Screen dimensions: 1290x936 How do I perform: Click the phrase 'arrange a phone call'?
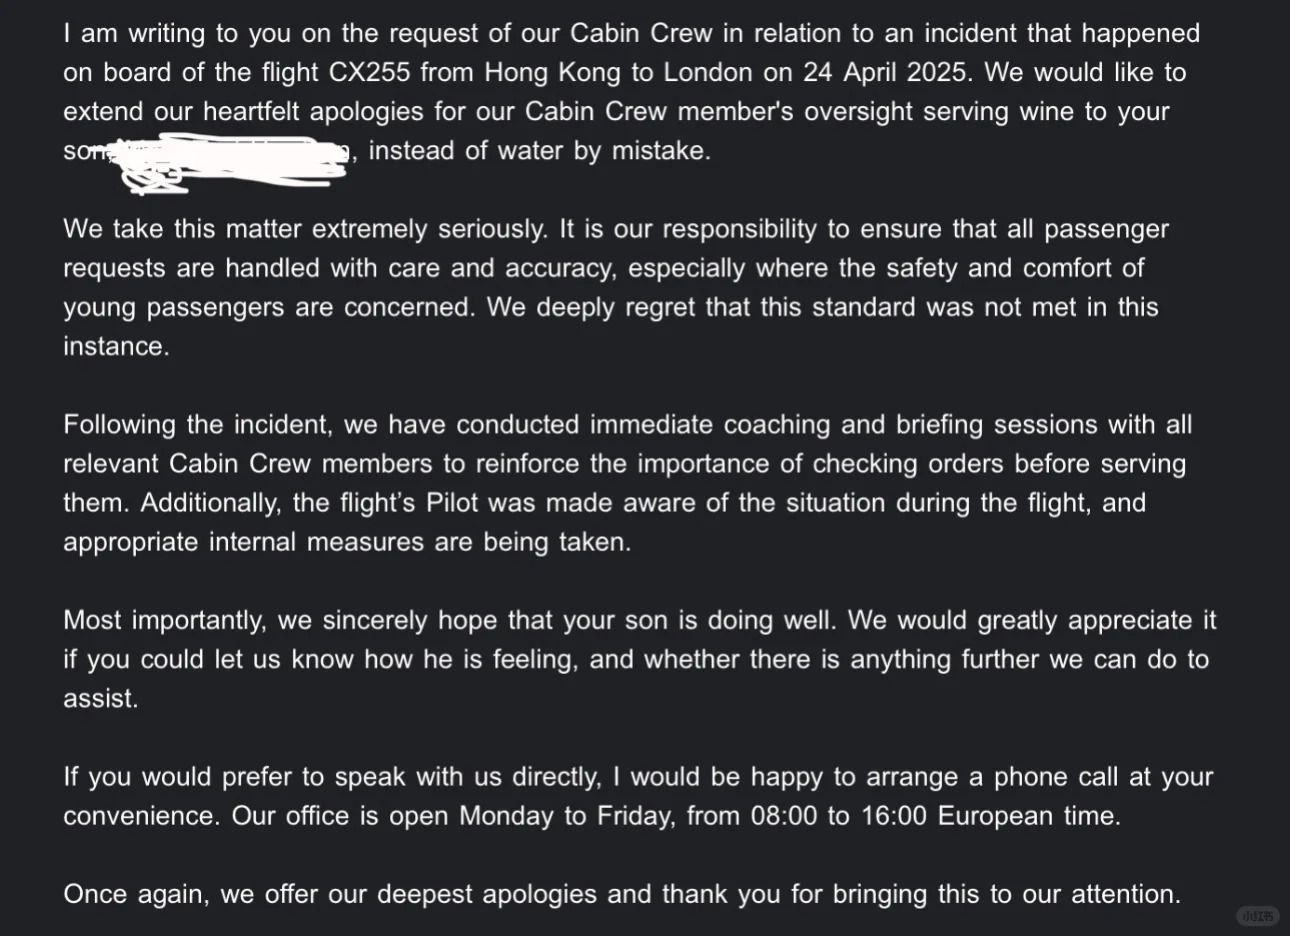tap(1010, 777)
